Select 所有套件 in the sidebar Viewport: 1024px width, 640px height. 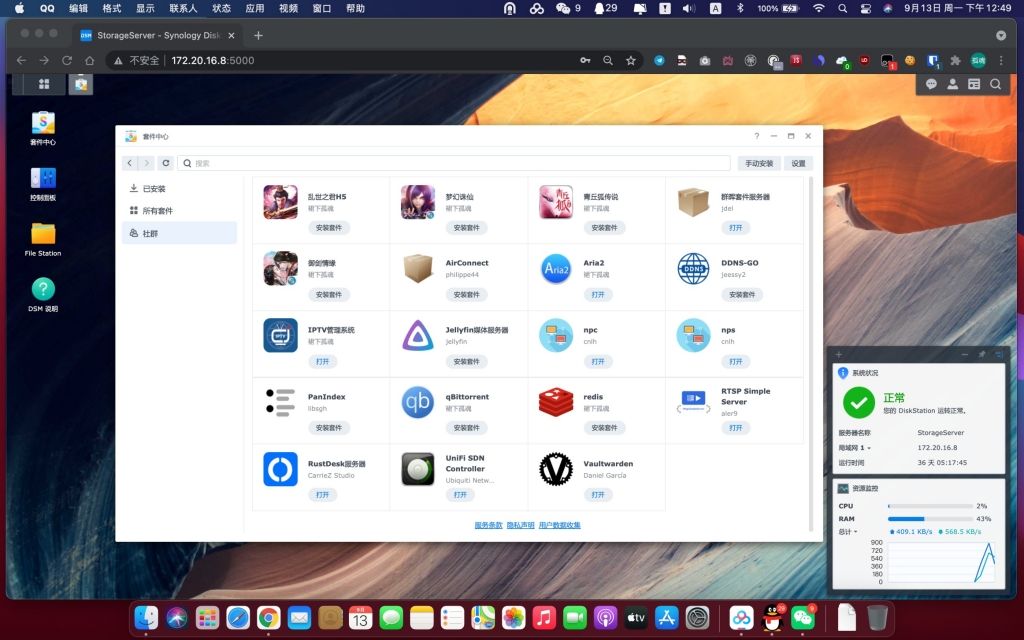pos(179,211)
